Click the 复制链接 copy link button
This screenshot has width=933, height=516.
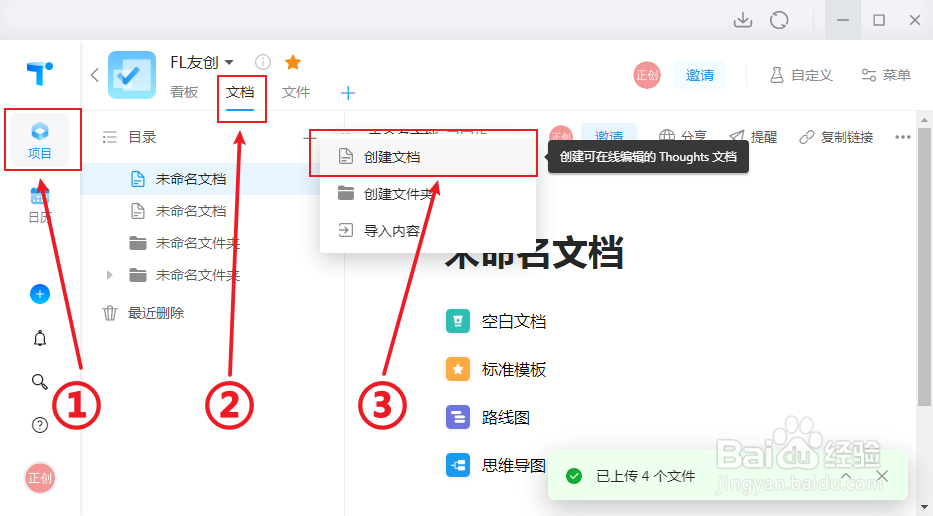tap(836, 137)
